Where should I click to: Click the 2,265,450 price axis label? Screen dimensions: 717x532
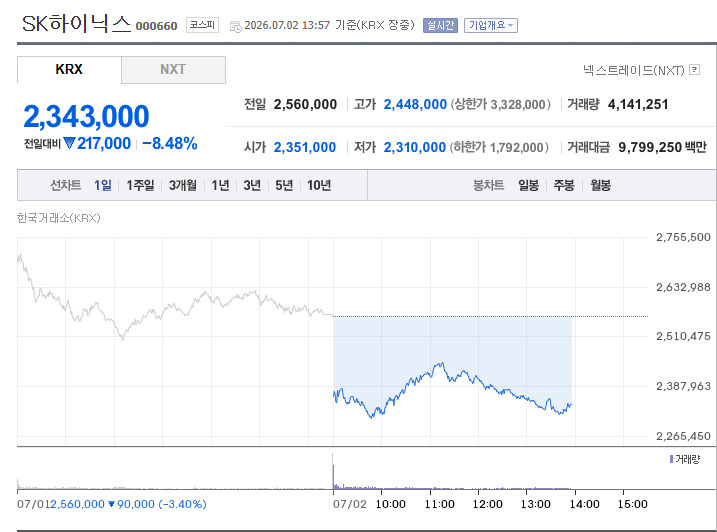tap(683, 436)
